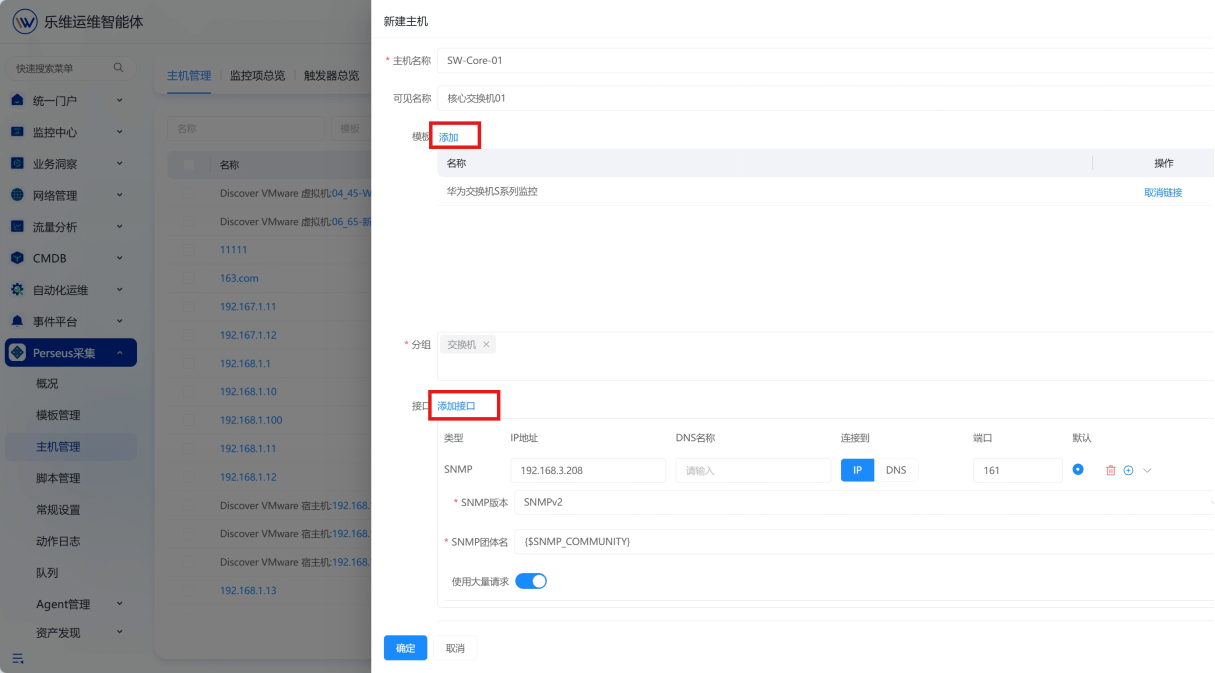
Task: Open the SNMP版本 dropdown
Action: point(864,502)
